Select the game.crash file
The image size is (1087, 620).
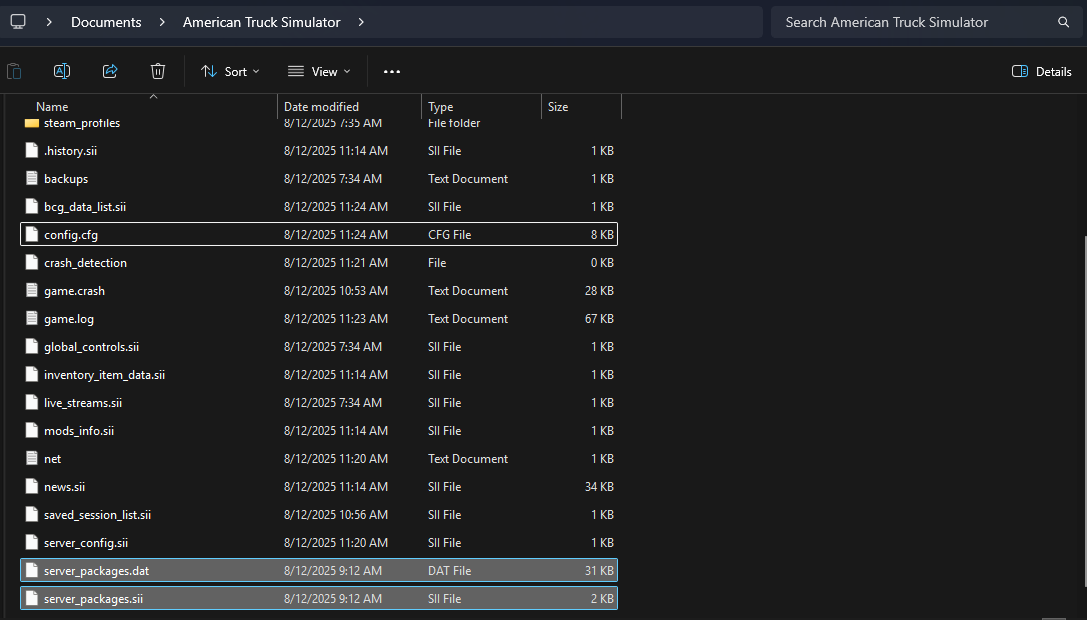tap(319, 291)
